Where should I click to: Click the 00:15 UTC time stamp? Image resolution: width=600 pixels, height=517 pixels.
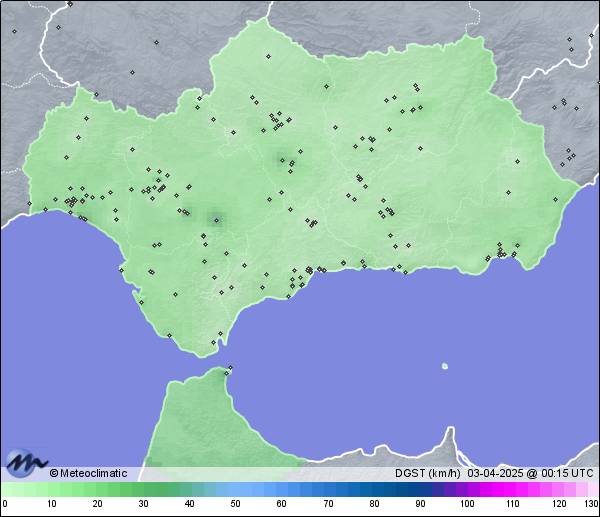coord(567,473)
